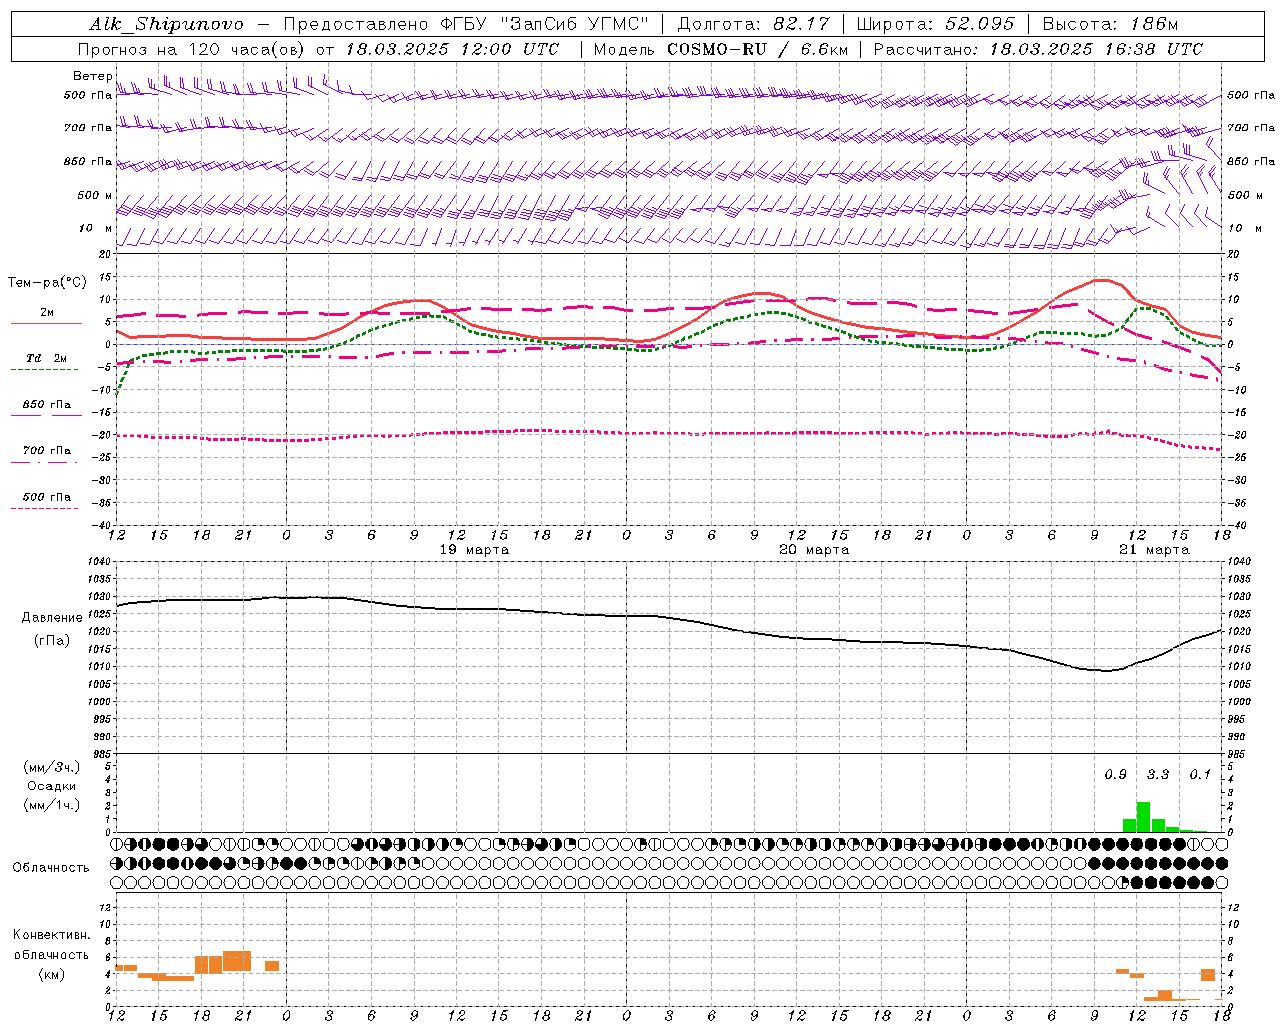1280x1024 pixels.
Task: Select the "0.1" precipitation total value
Action: point(1200,775)
